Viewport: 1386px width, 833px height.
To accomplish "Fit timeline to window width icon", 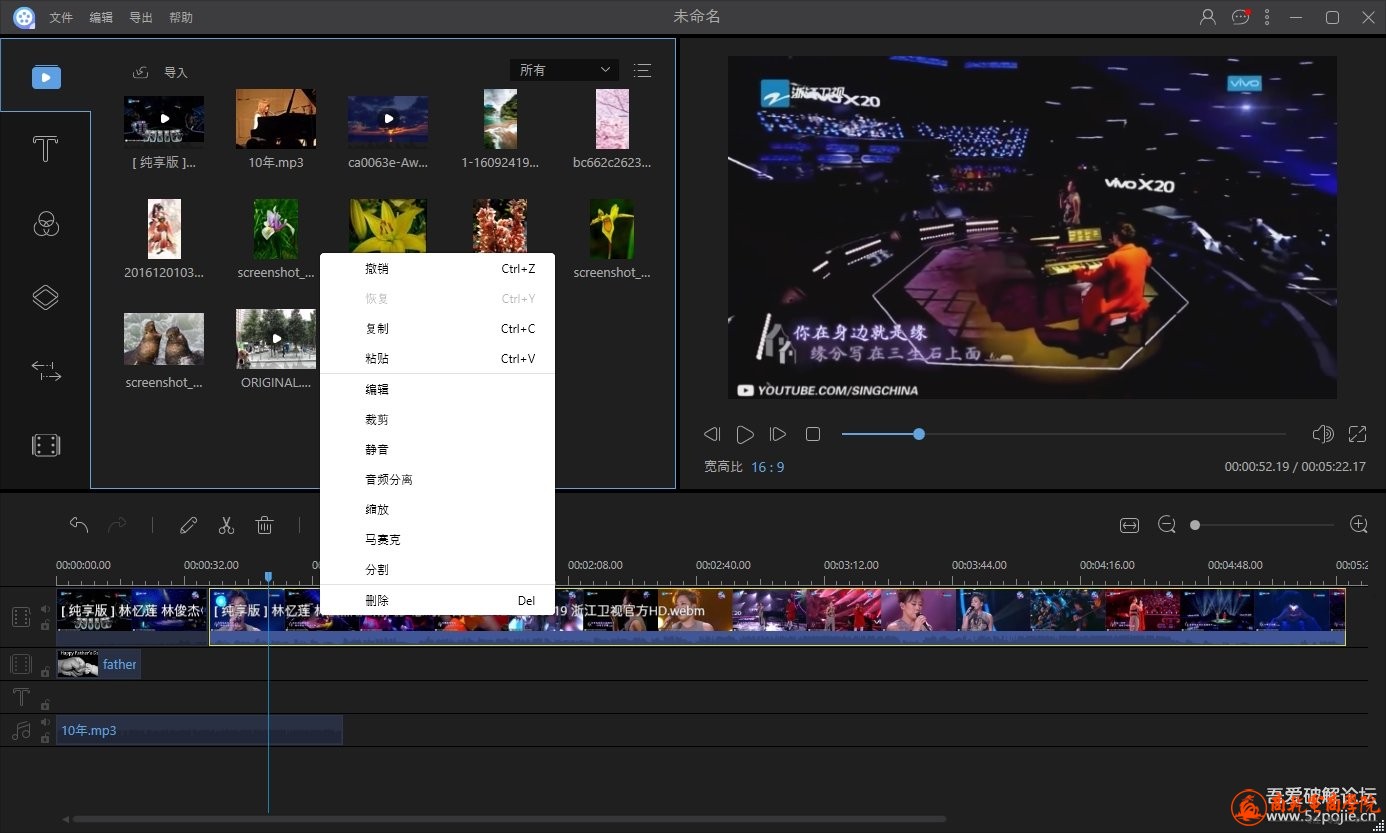I will [x=1129, y=525].
